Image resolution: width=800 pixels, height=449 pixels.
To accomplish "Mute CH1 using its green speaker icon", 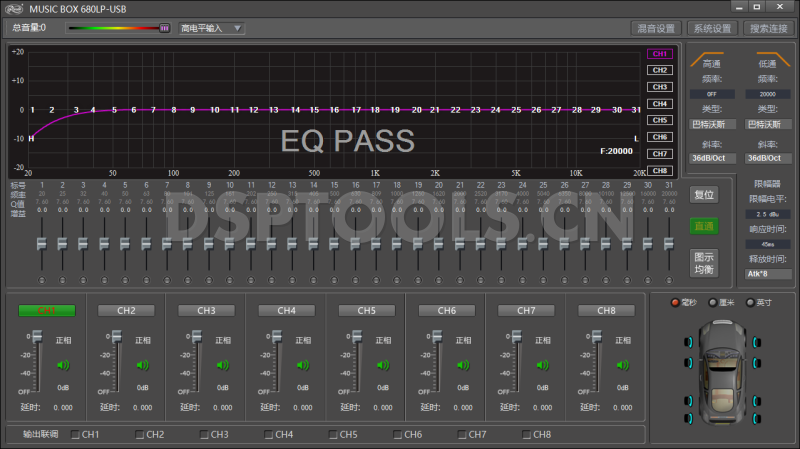I will (x=63, y=365).
